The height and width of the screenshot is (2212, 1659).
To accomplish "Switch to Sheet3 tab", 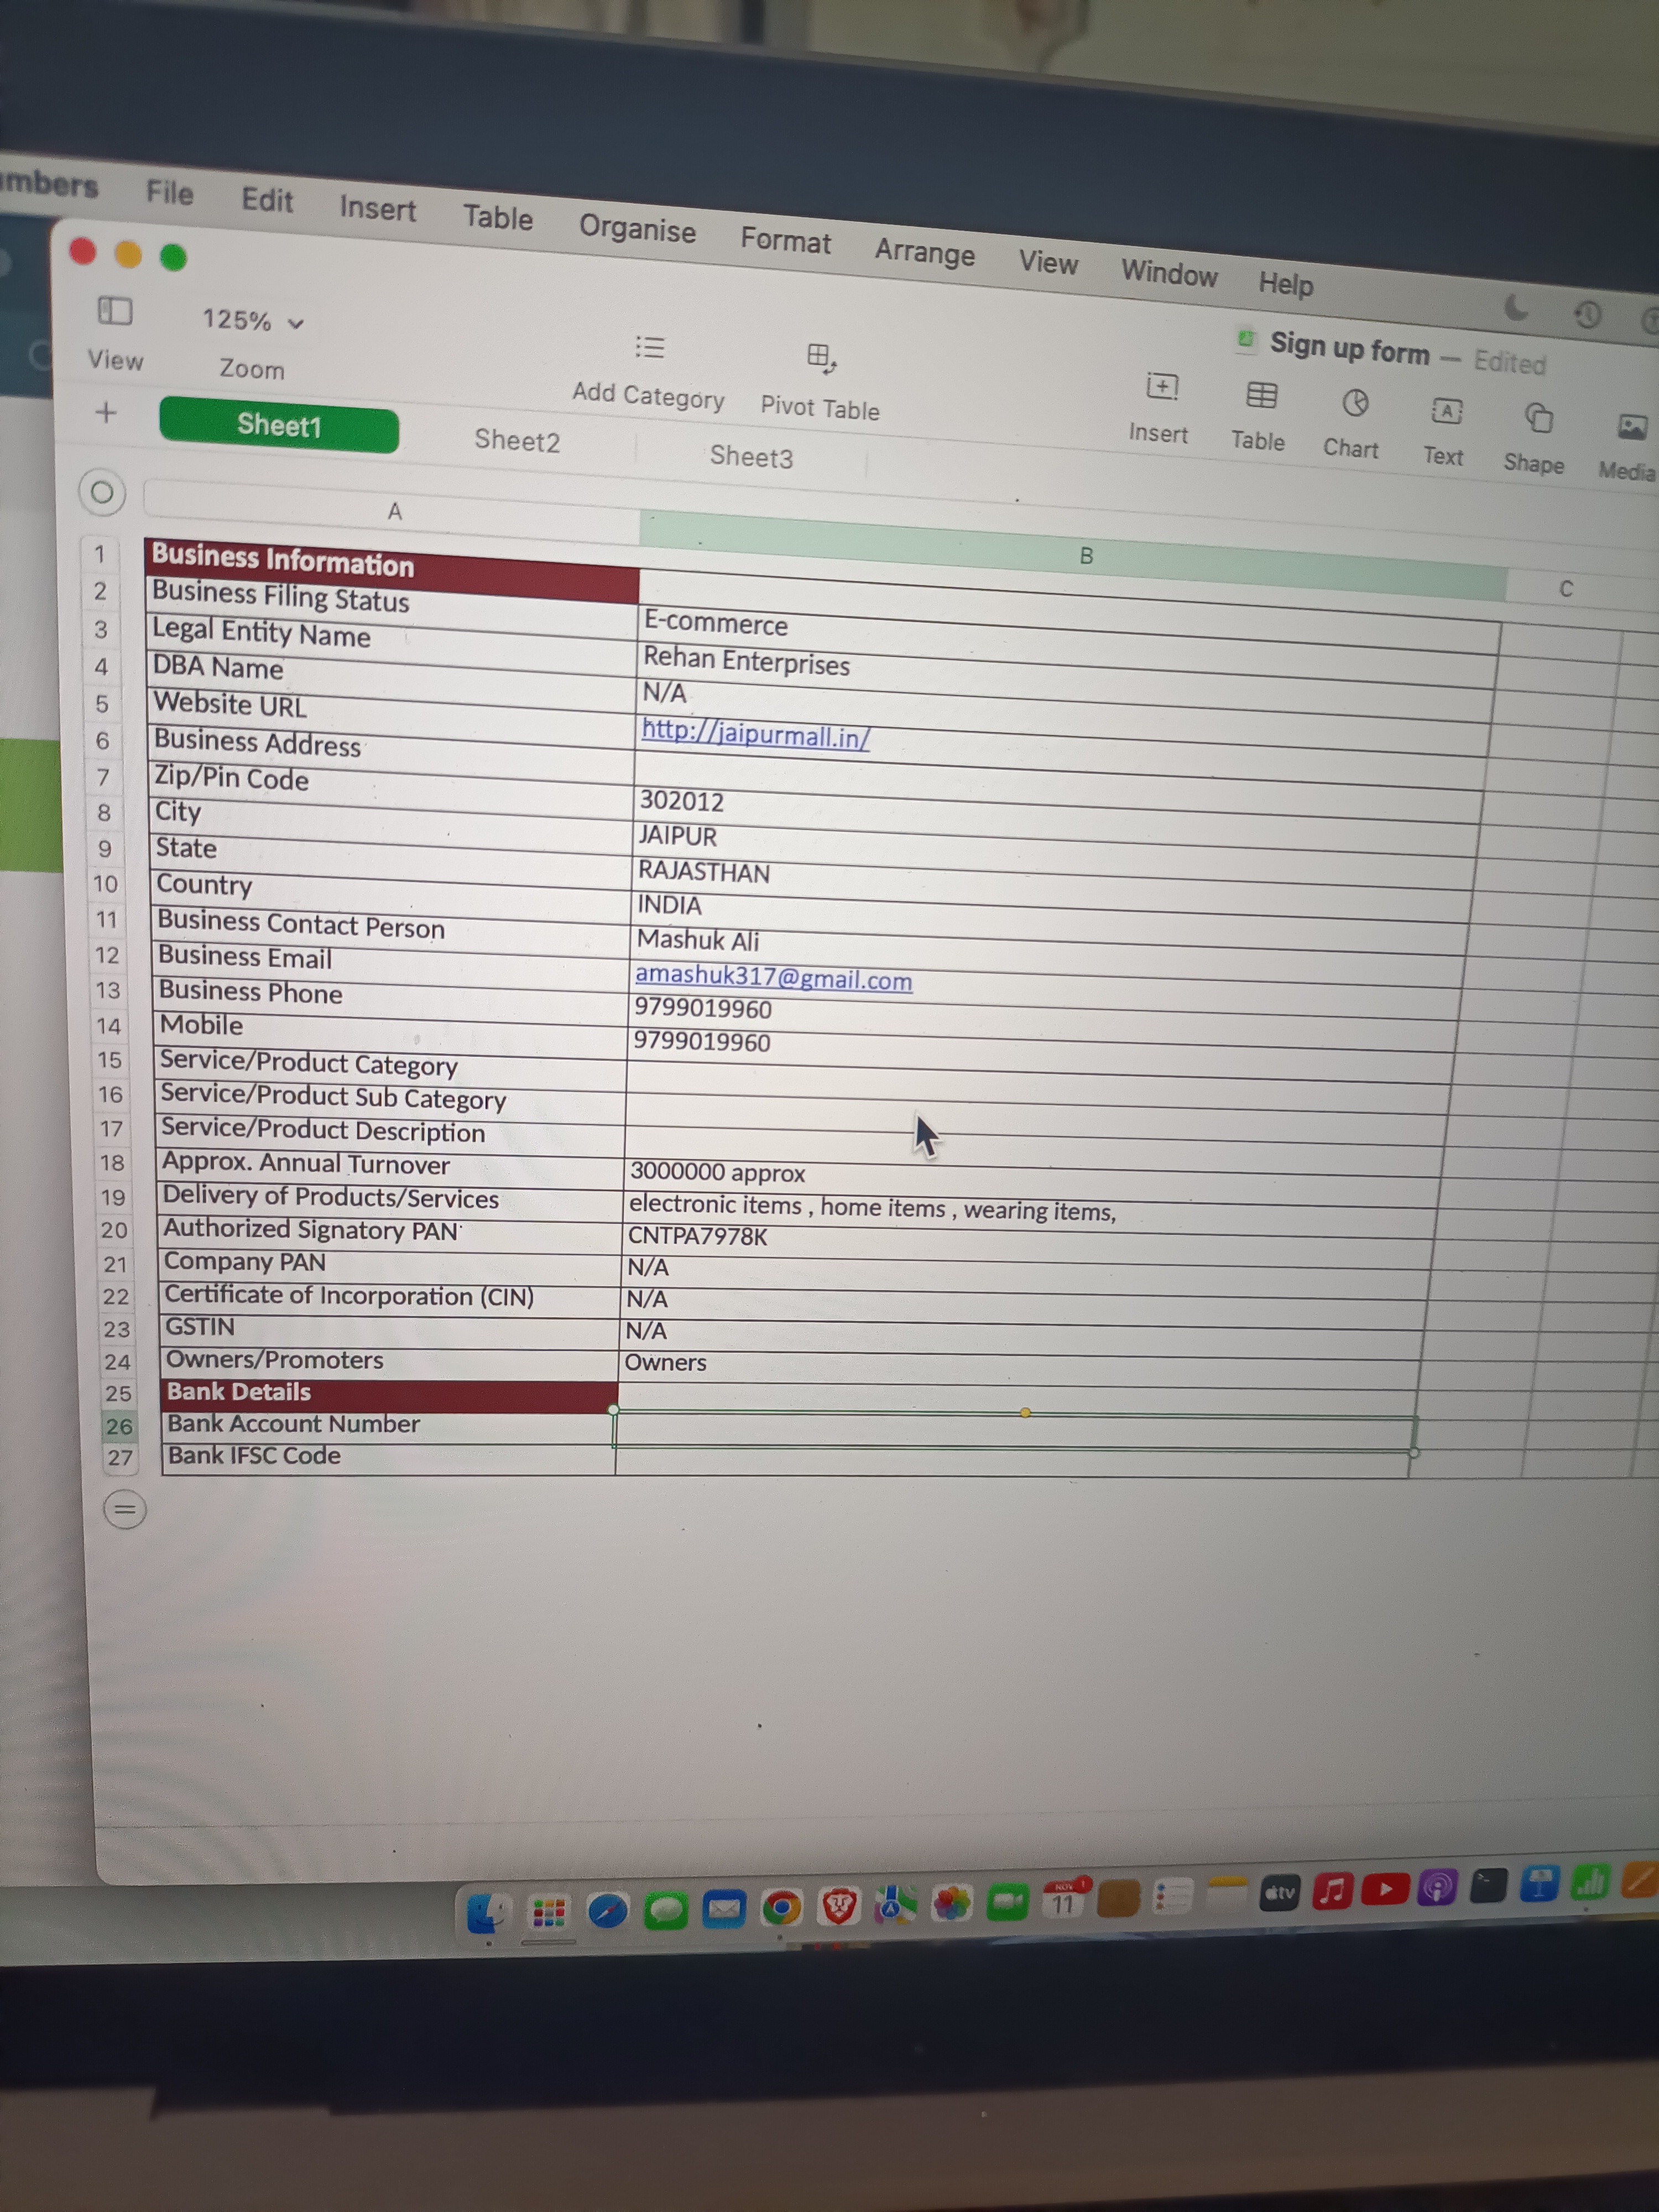I will point(751,456).
